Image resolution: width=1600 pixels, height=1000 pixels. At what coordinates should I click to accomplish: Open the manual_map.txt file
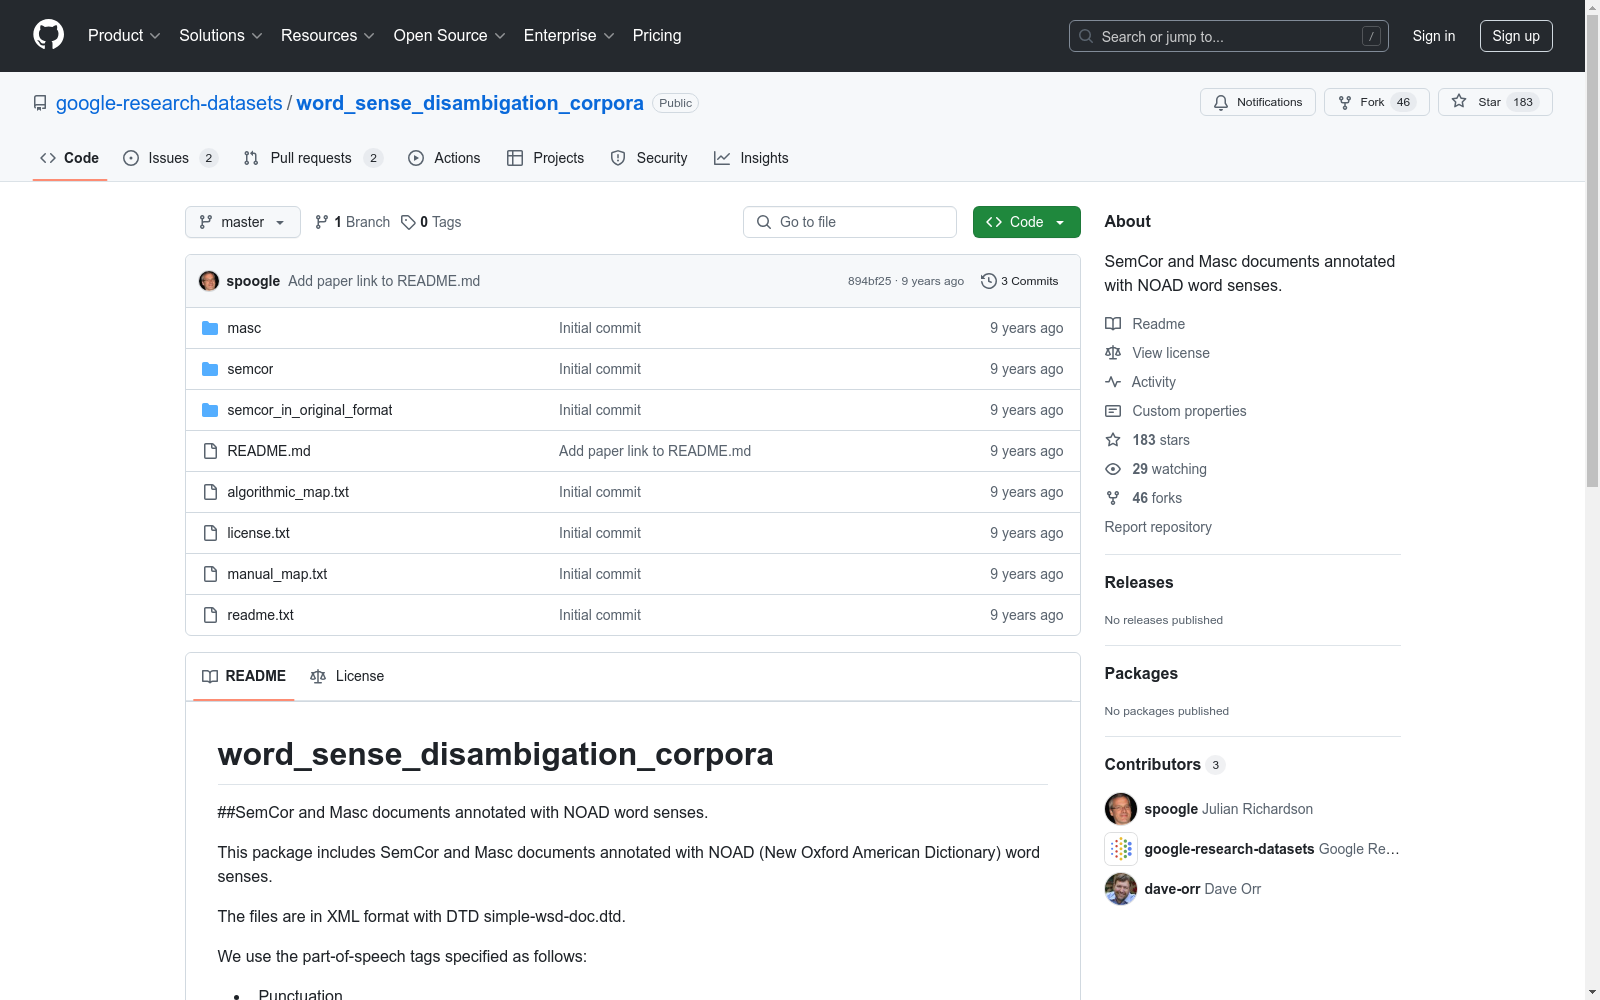[x=277, y=574]
